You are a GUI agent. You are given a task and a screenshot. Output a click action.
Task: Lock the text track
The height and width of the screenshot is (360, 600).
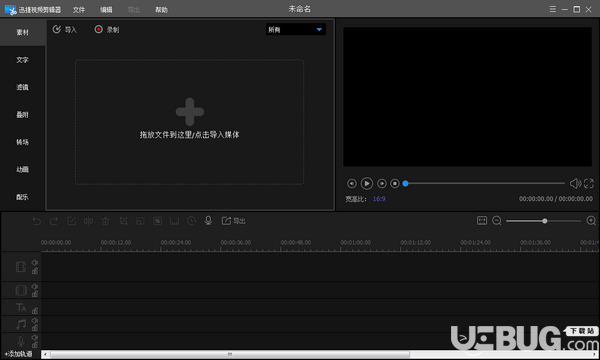[35, 310]
